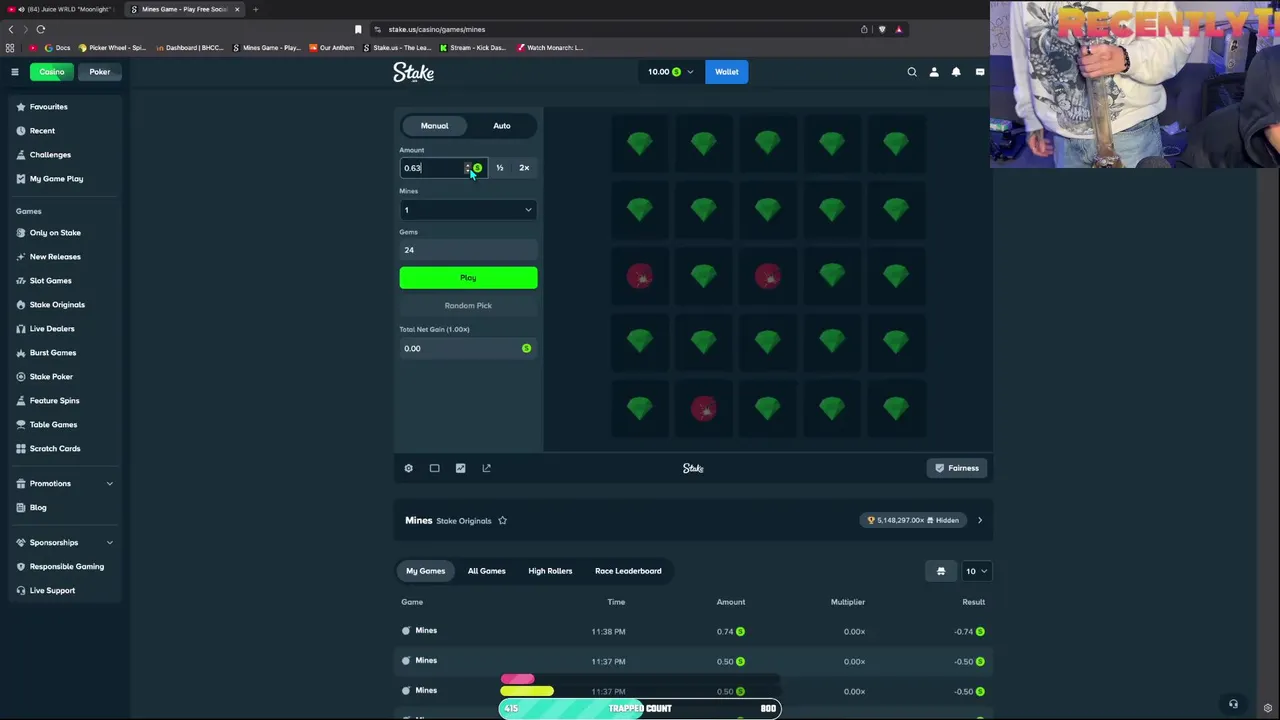
Task: Open the notifications bell
Action: pos(956,72)
